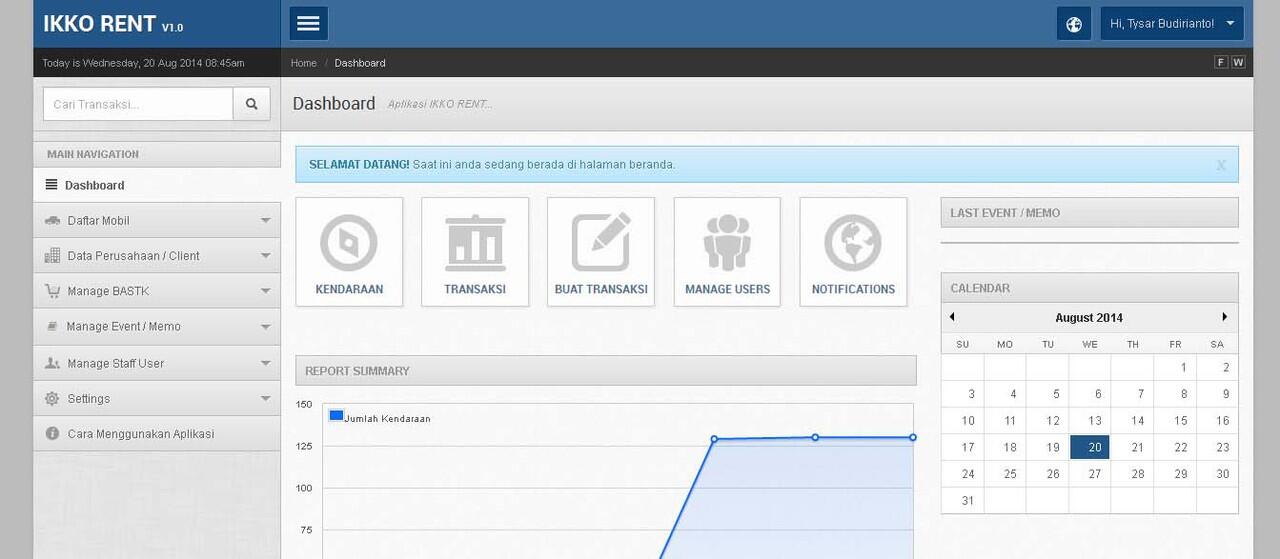Click the Dashboard list icon in sidebar
The width and height of the screenshot is (1280, 559).
coord(51,185)
